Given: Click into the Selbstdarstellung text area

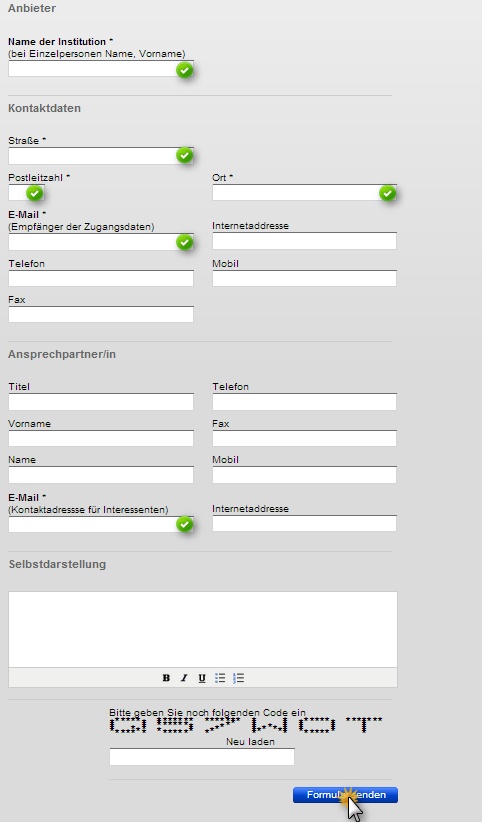Looking at the screenshot, I should pos(203,629).
